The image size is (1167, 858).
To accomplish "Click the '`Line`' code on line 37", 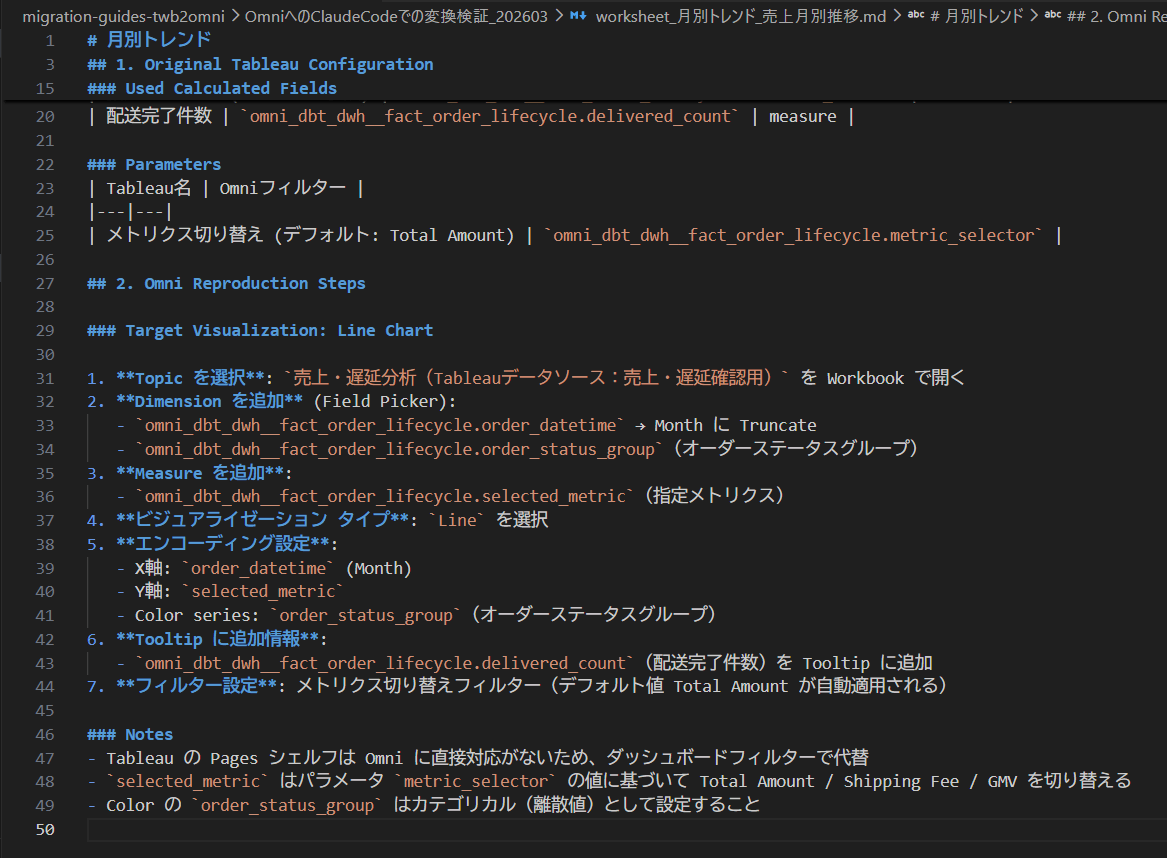I will point(457,520).
